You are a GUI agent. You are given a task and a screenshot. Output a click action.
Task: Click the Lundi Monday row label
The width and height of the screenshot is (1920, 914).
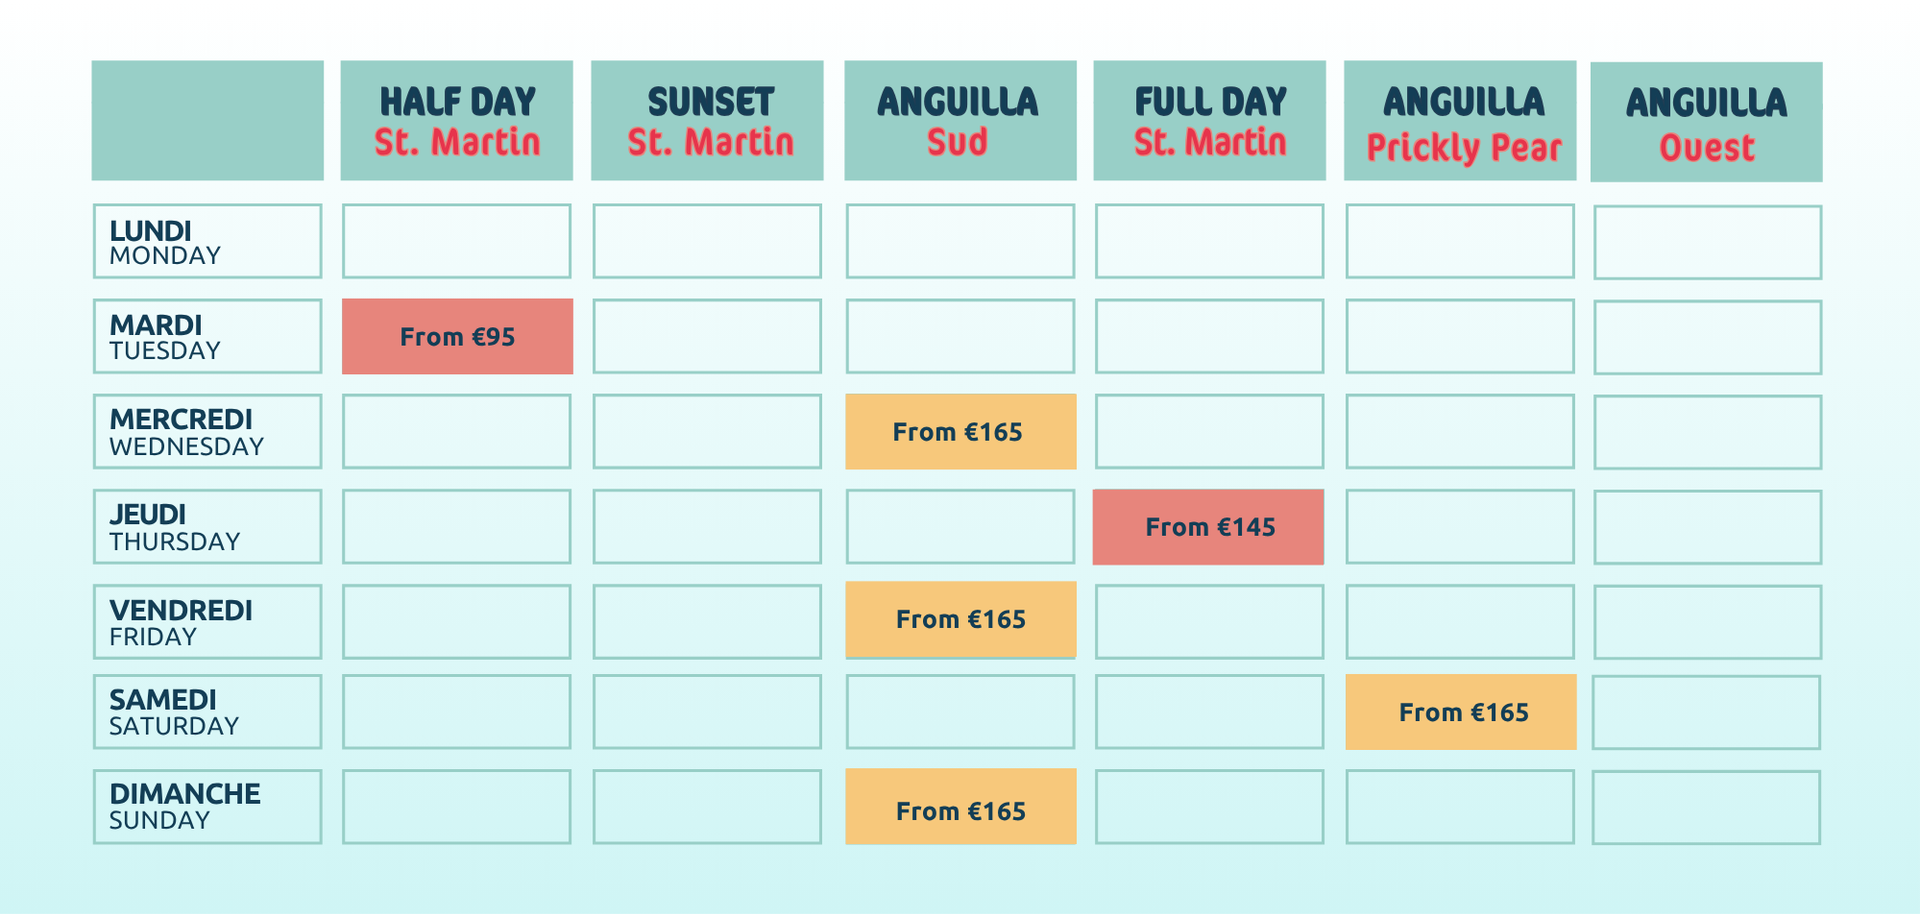pos(207,241)
